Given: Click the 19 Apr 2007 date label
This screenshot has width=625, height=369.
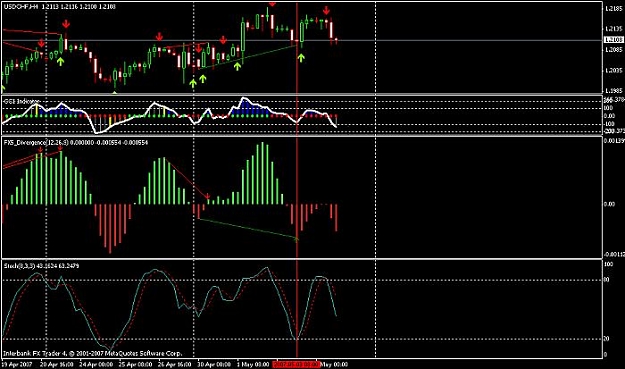Looking at the screenshot, I should [17, 364].
